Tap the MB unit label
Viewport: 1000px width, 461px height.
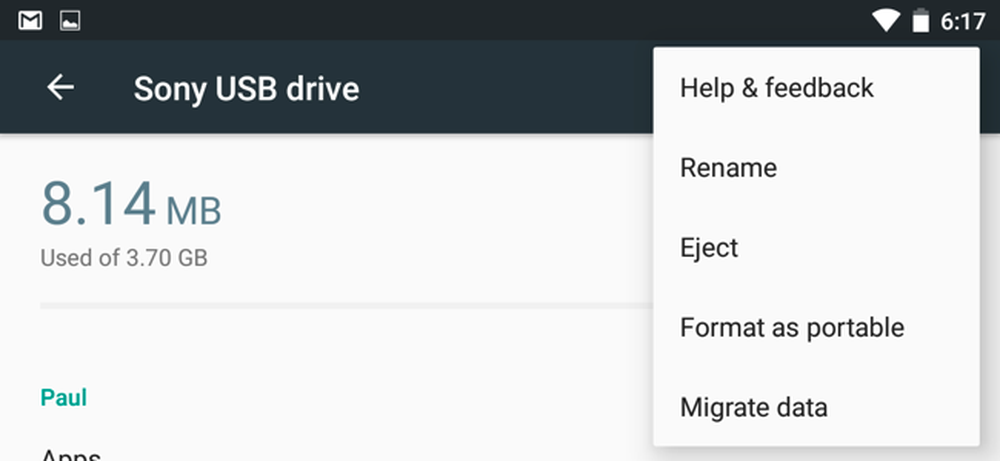(x=194, y=211)
